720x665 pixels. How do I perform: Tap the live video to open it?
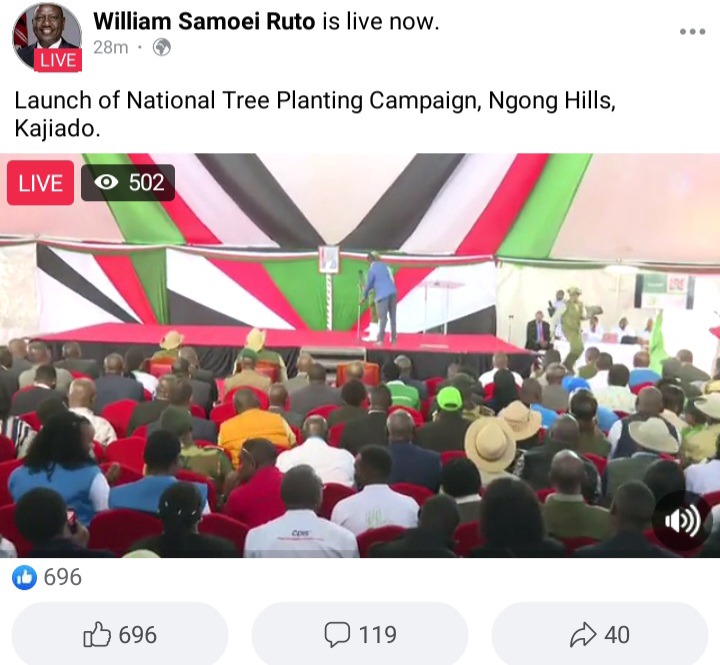360,355
